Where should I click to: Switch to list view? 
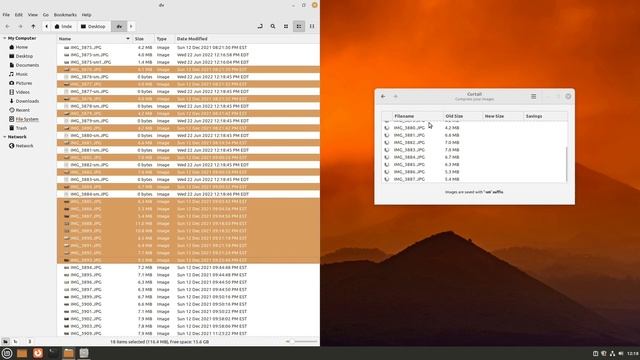299,26
